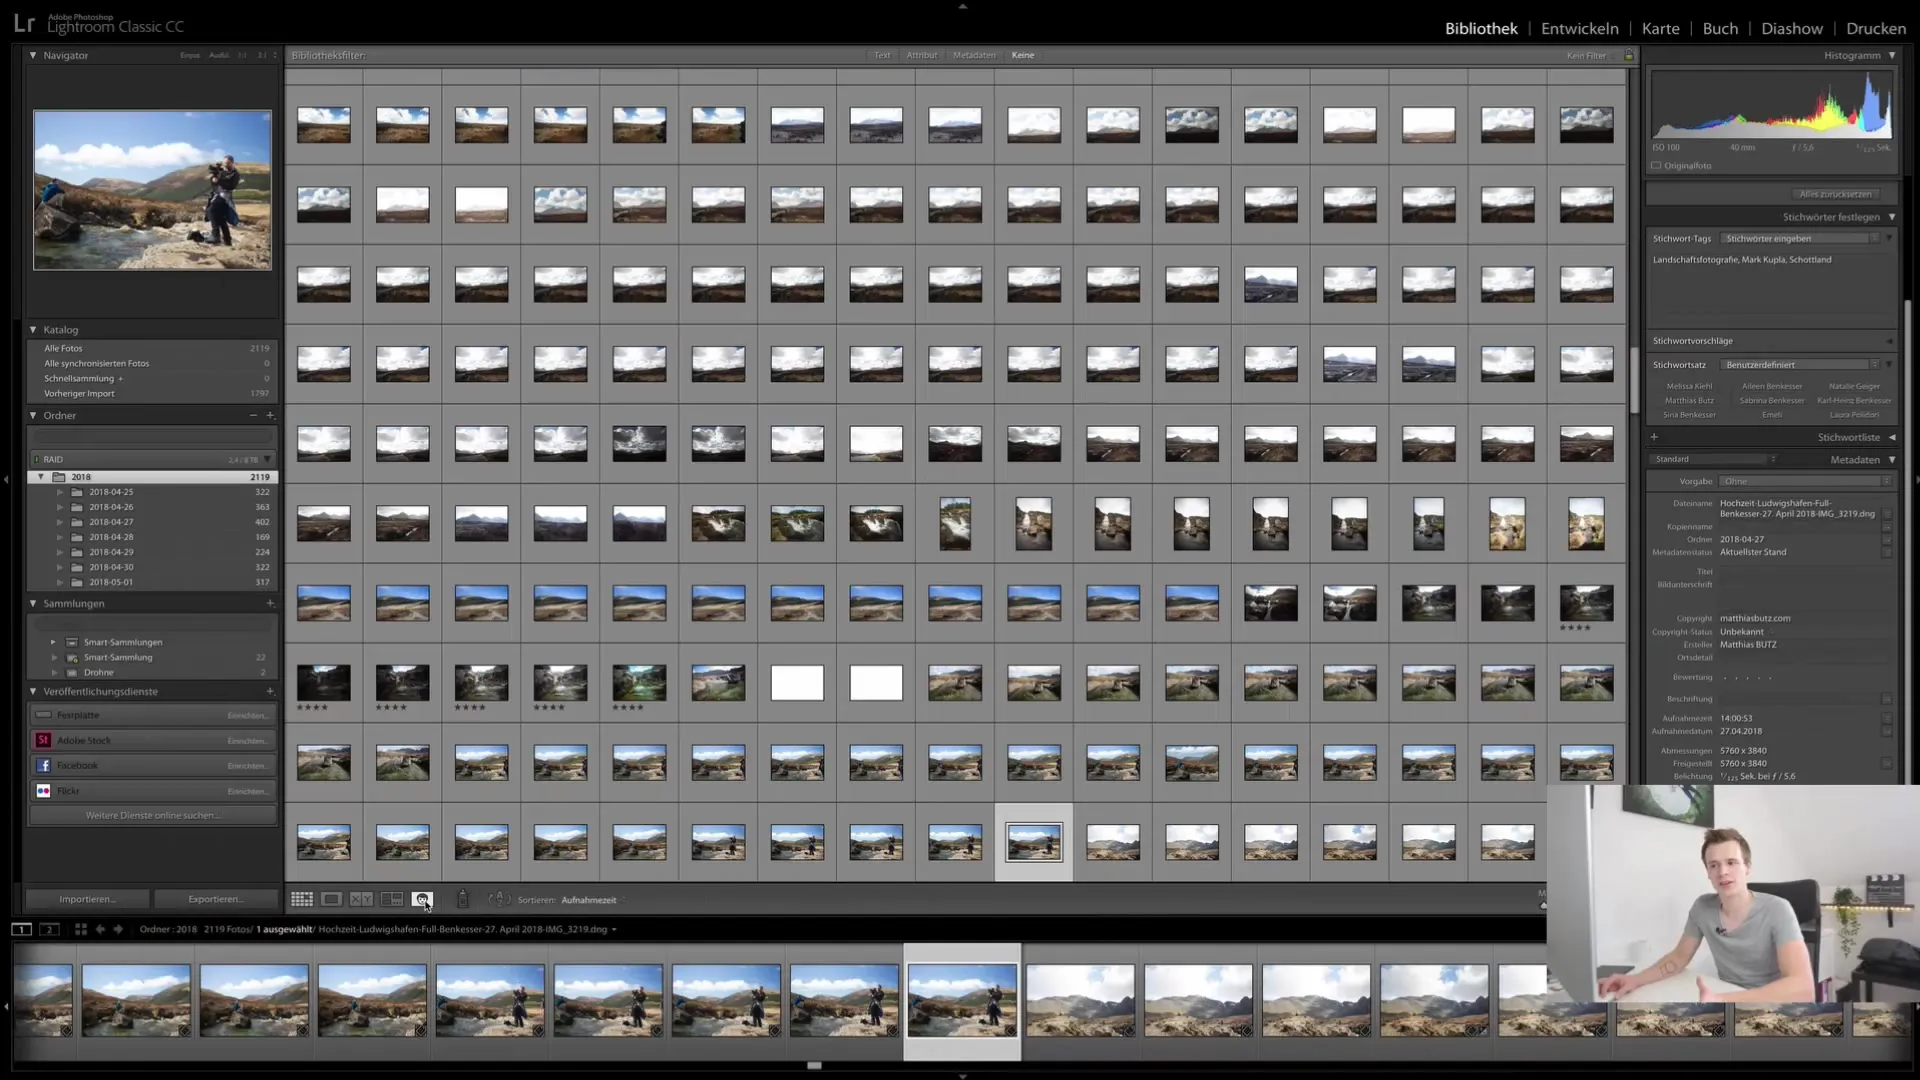This screenshot has width=1920, height=1080.
Task: Open the Entwickeln module
Action: [1579, 28]
